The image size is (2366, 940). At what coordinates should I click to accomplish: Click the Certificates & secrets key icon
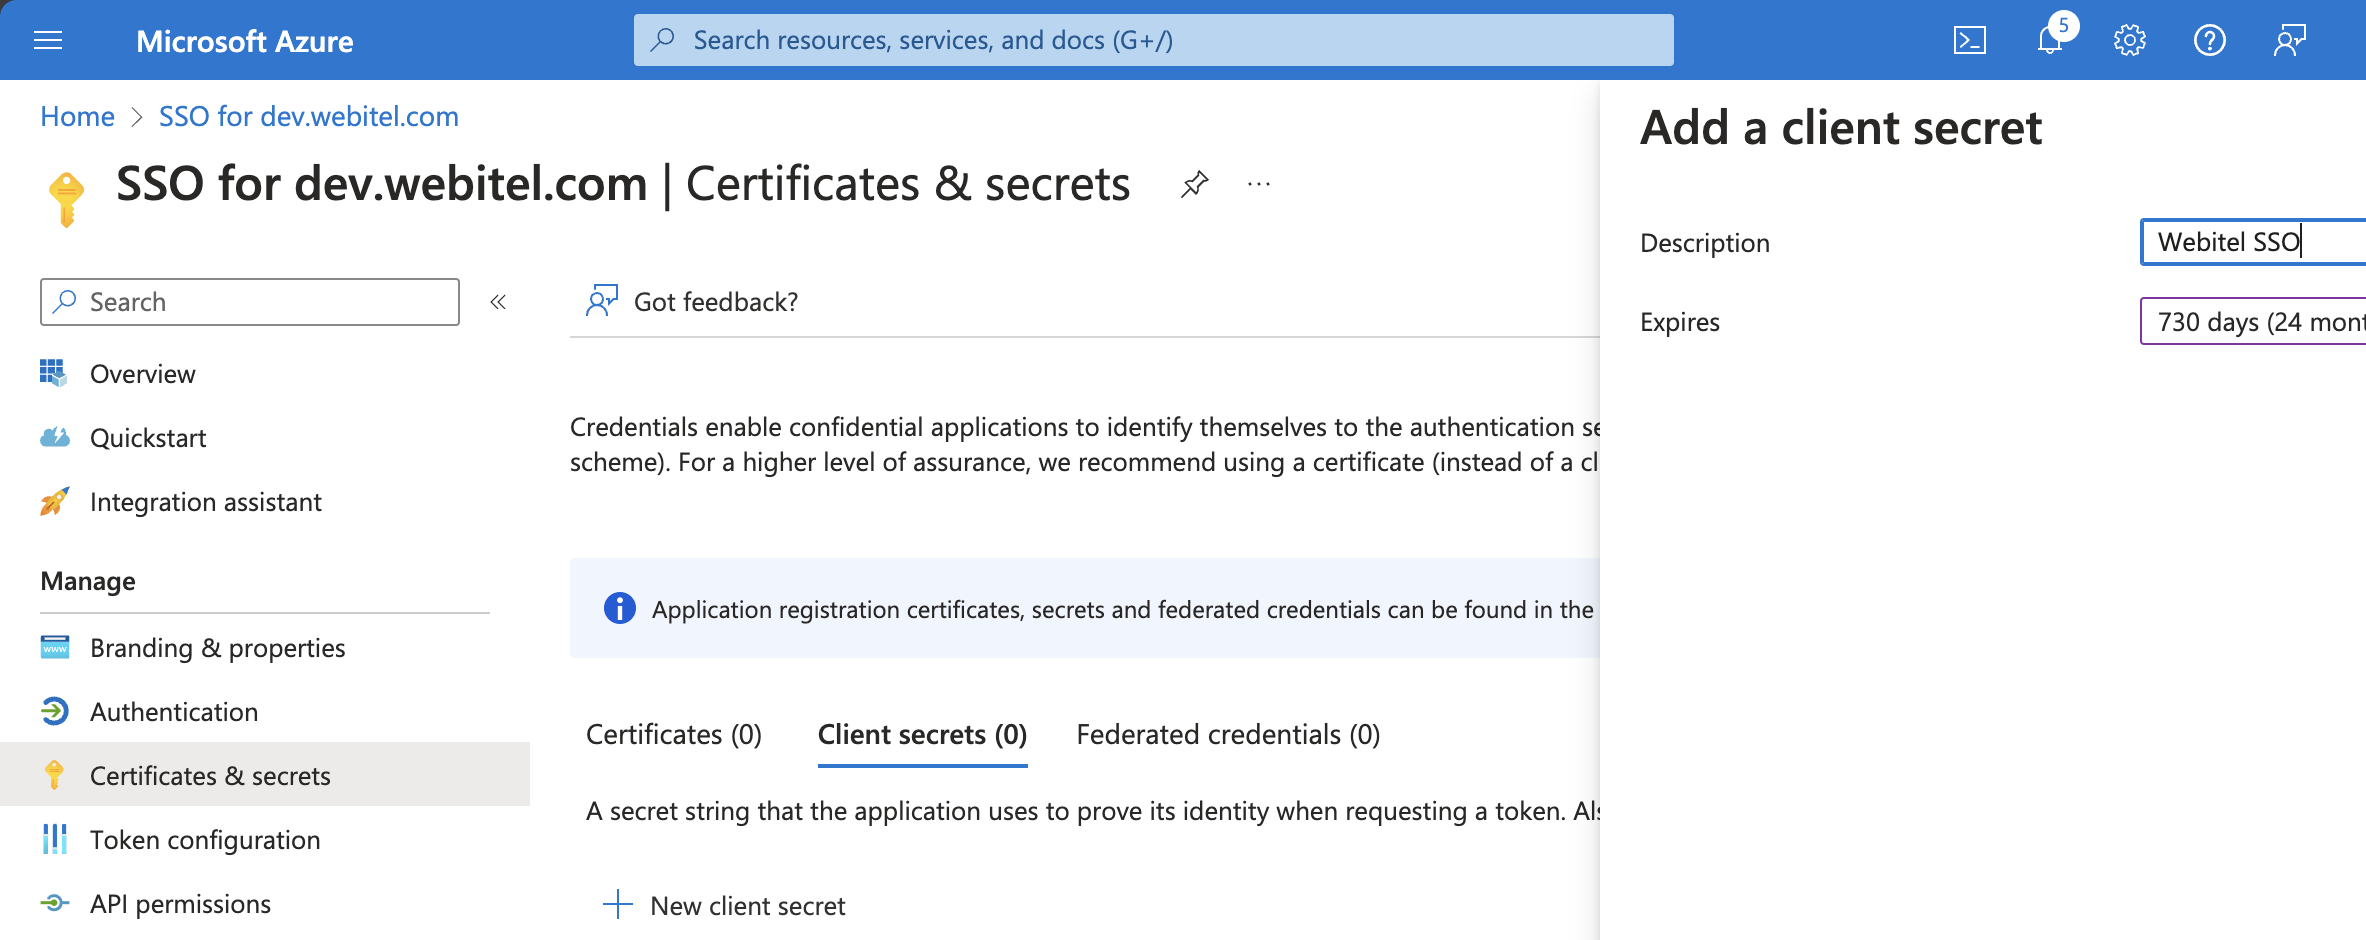click(x=54, y=775)
